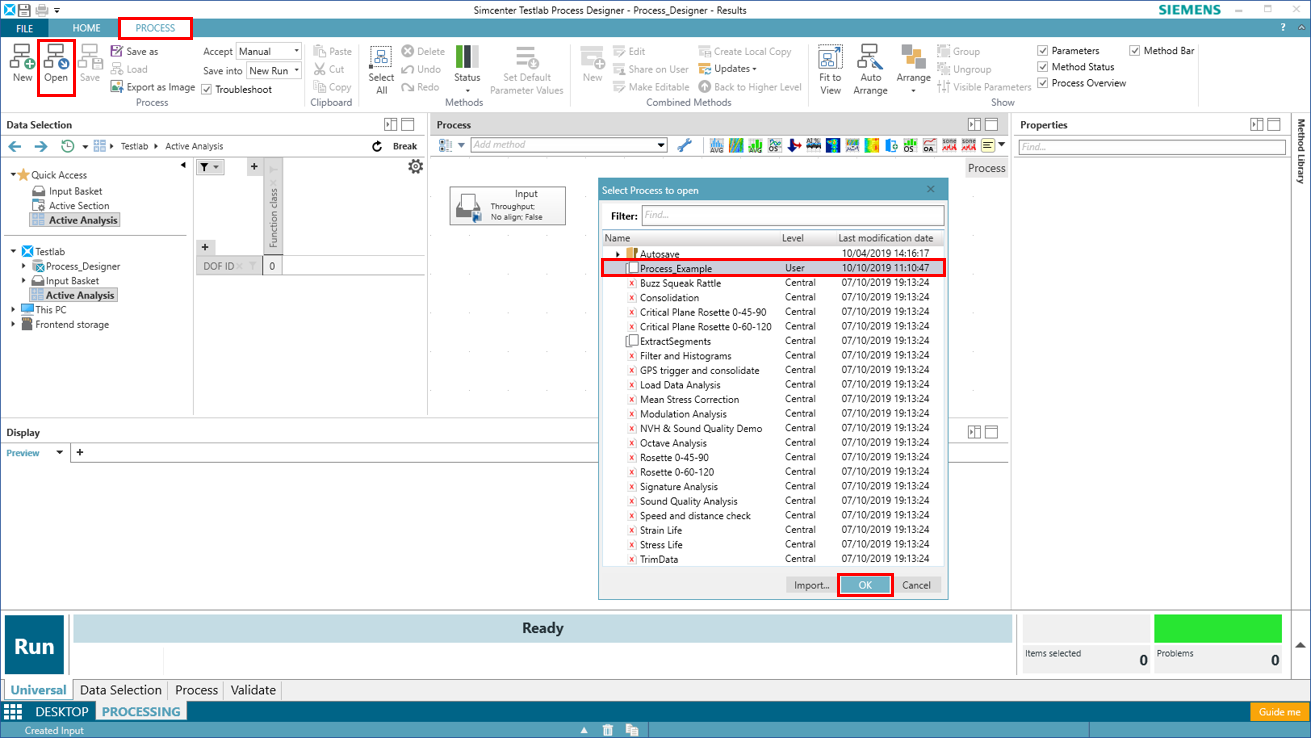
Task: Click the Import... button
Action: pos(811,585)
